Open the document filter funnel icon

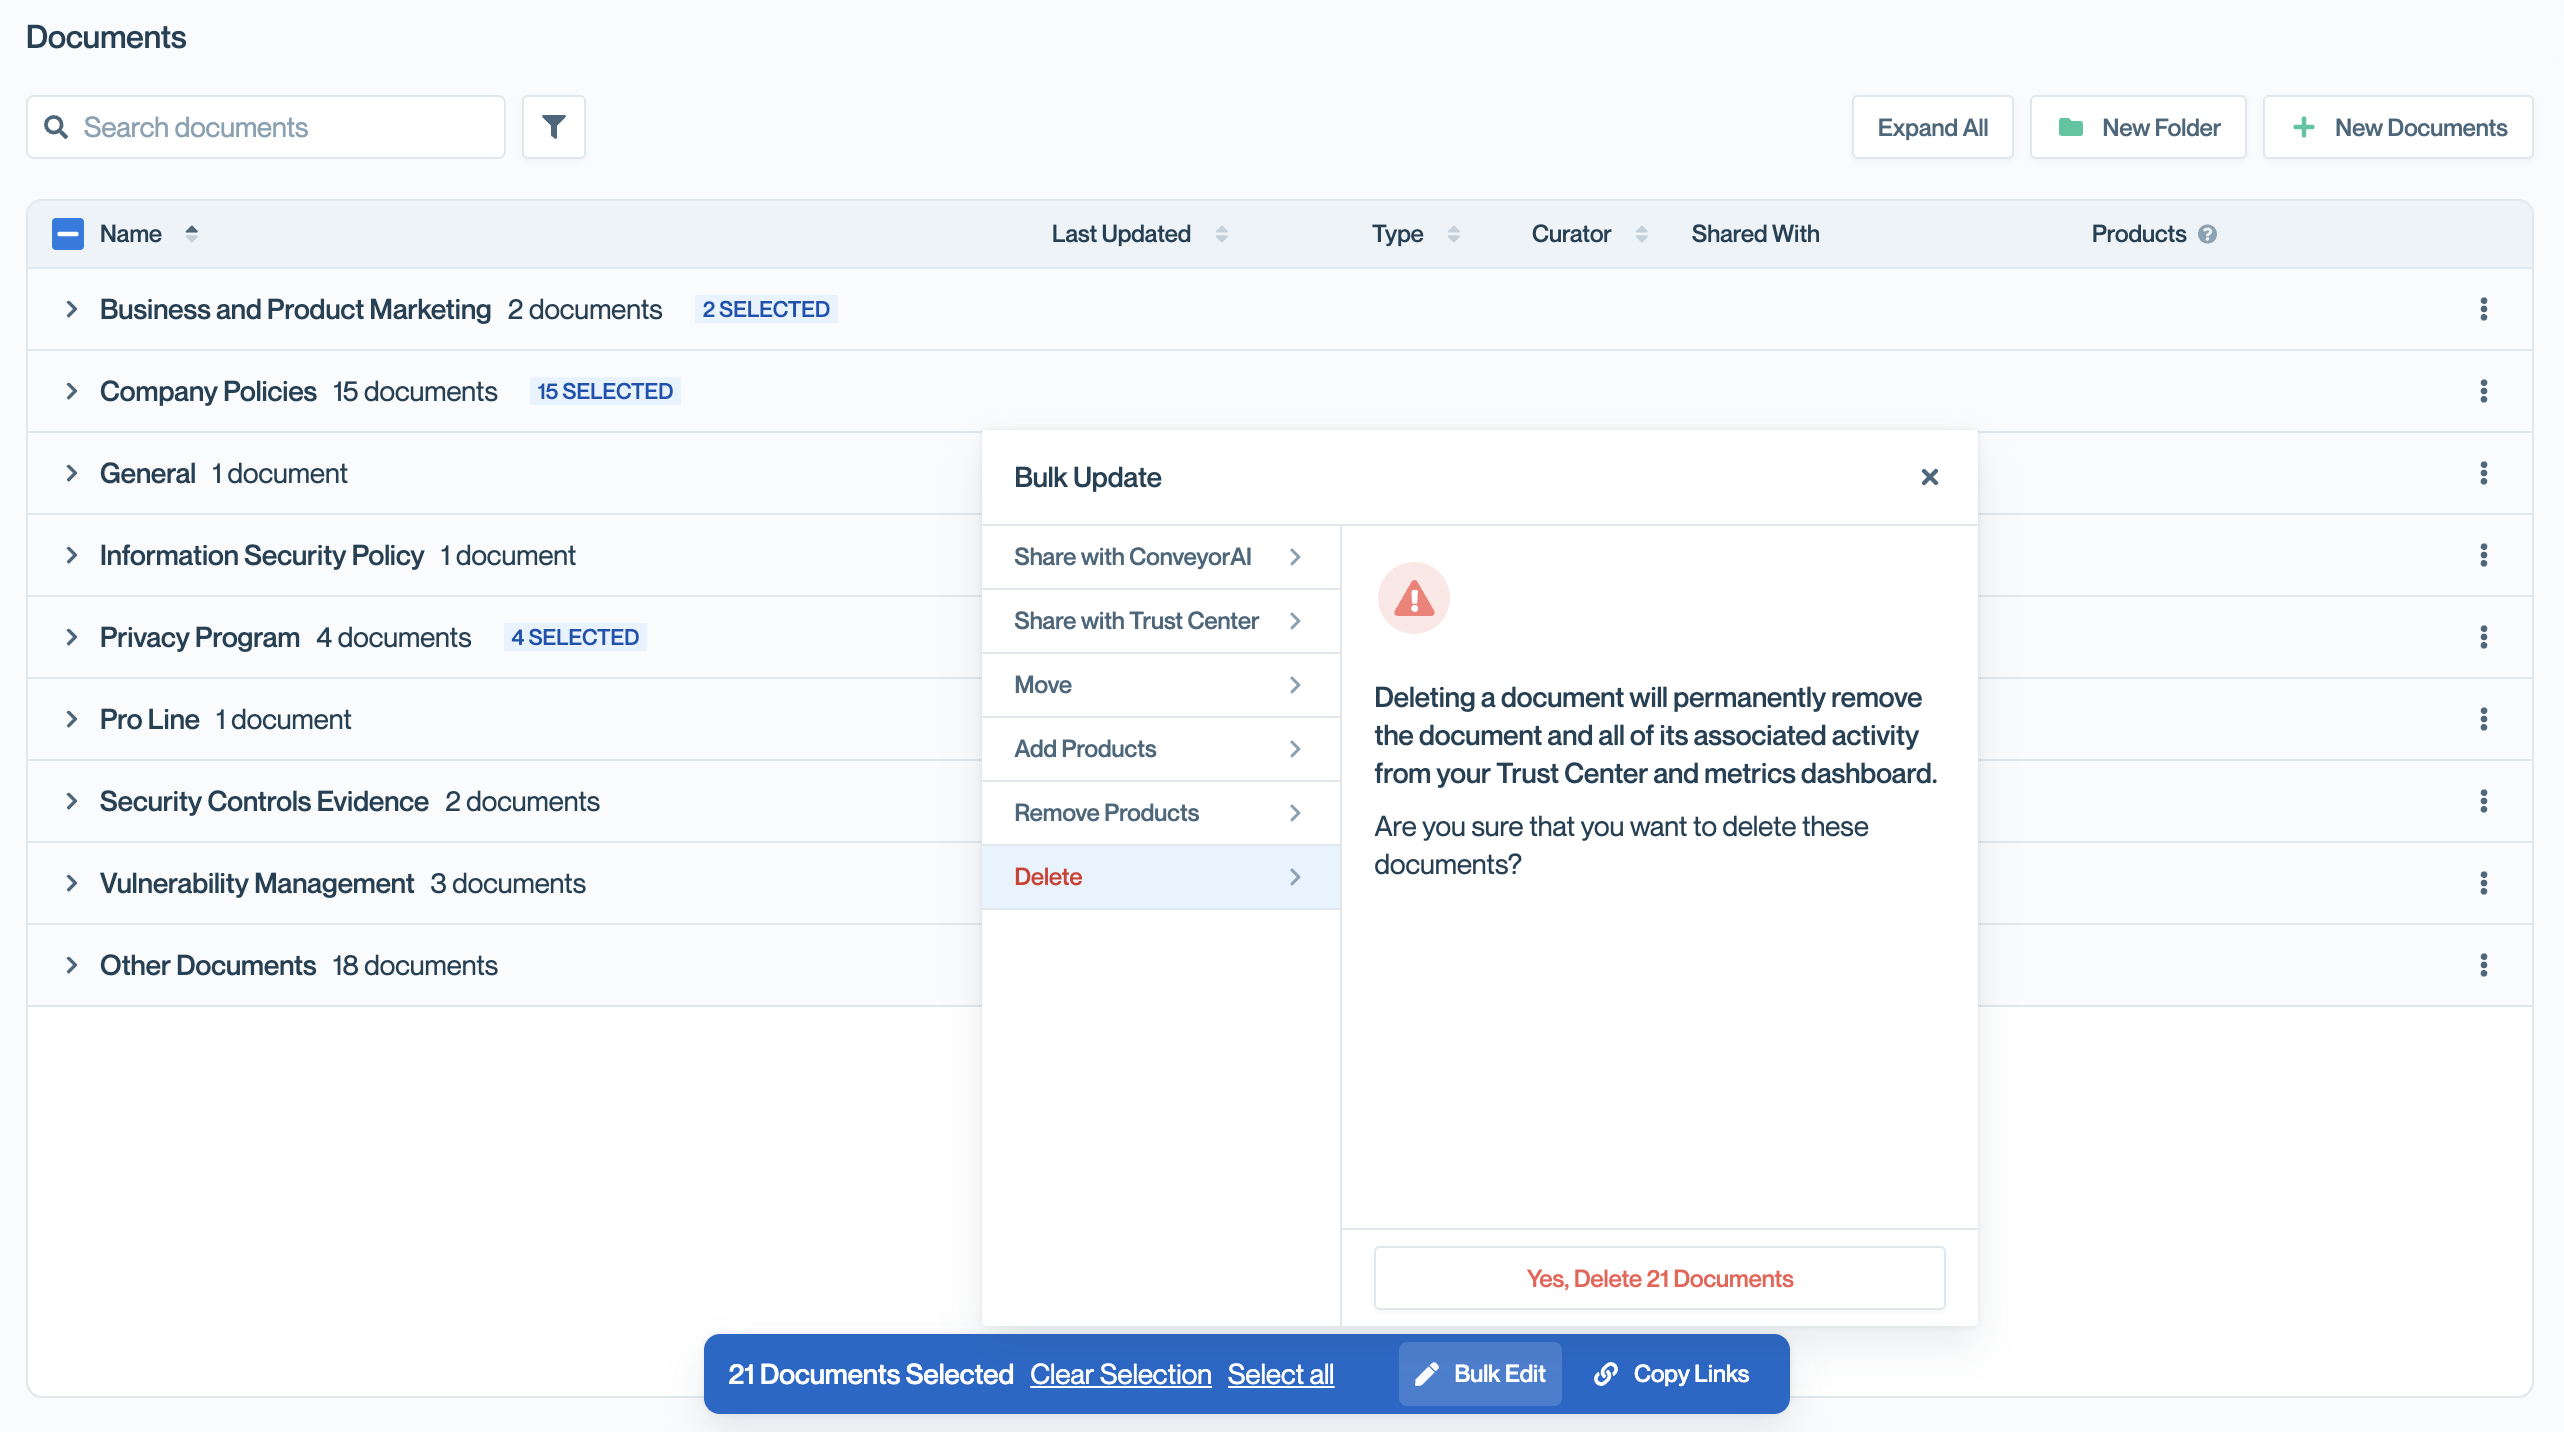click(553, 127)
